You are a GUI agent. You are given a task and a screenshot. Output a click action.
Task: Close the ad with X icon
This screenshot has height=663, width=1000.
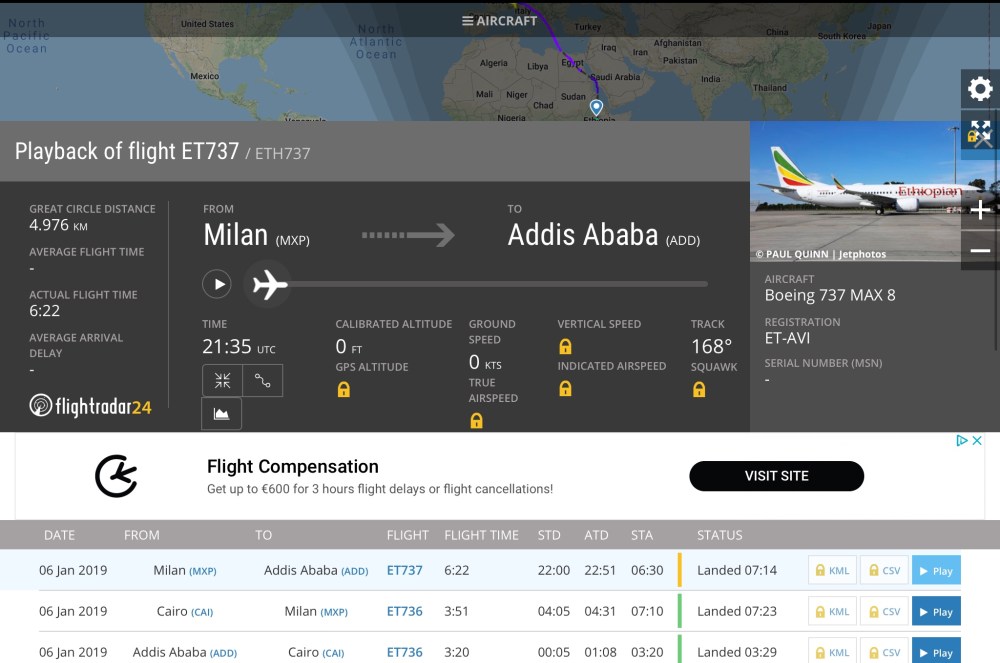point(977,441)
